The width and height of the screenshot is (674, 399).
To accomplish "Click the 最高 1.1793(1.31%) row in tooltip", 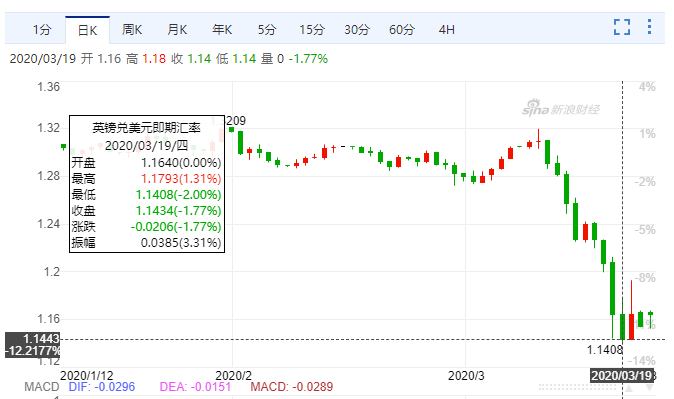I will [x=147, y=178].
